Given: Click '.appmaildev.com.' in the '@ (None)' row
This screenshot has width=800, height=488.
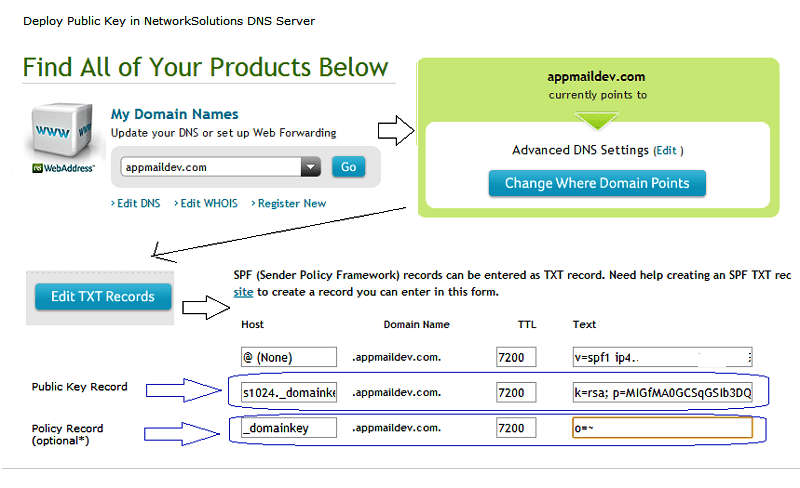Looking at the screenshot, I should tap(396, 357).
